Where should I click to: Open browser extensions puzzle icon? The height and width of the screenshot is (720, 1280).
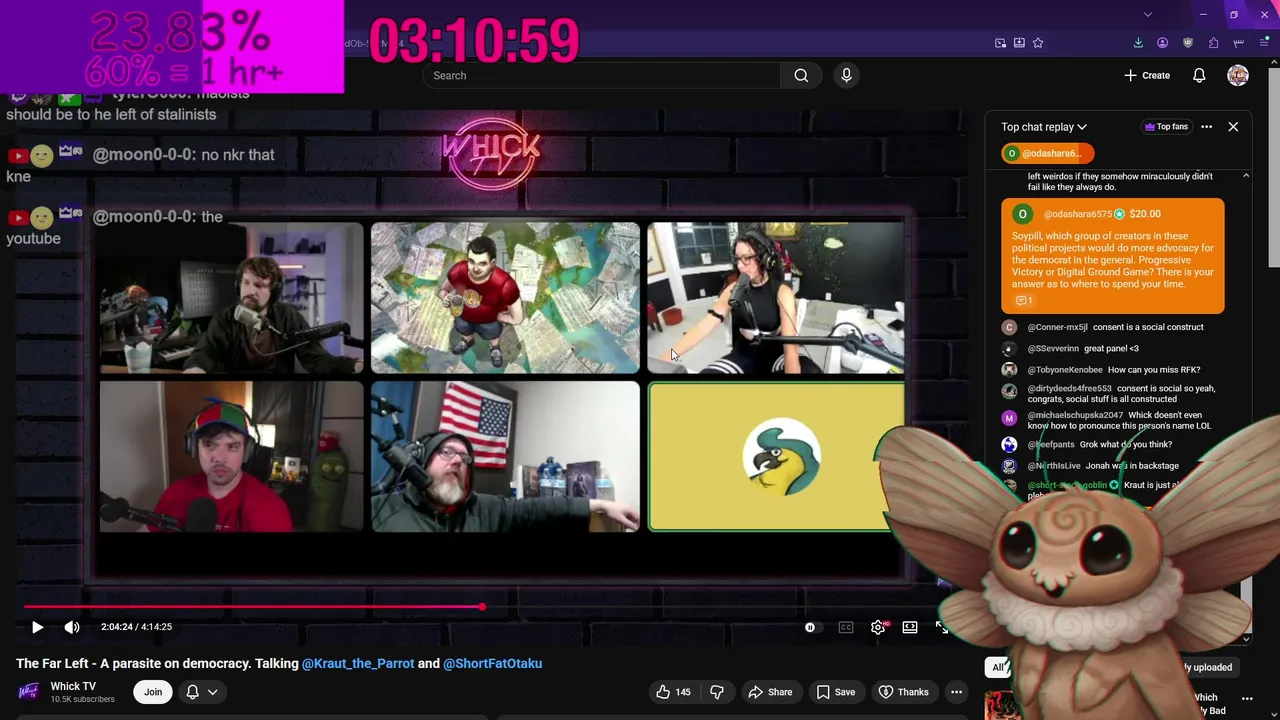tap(1213, 43)
